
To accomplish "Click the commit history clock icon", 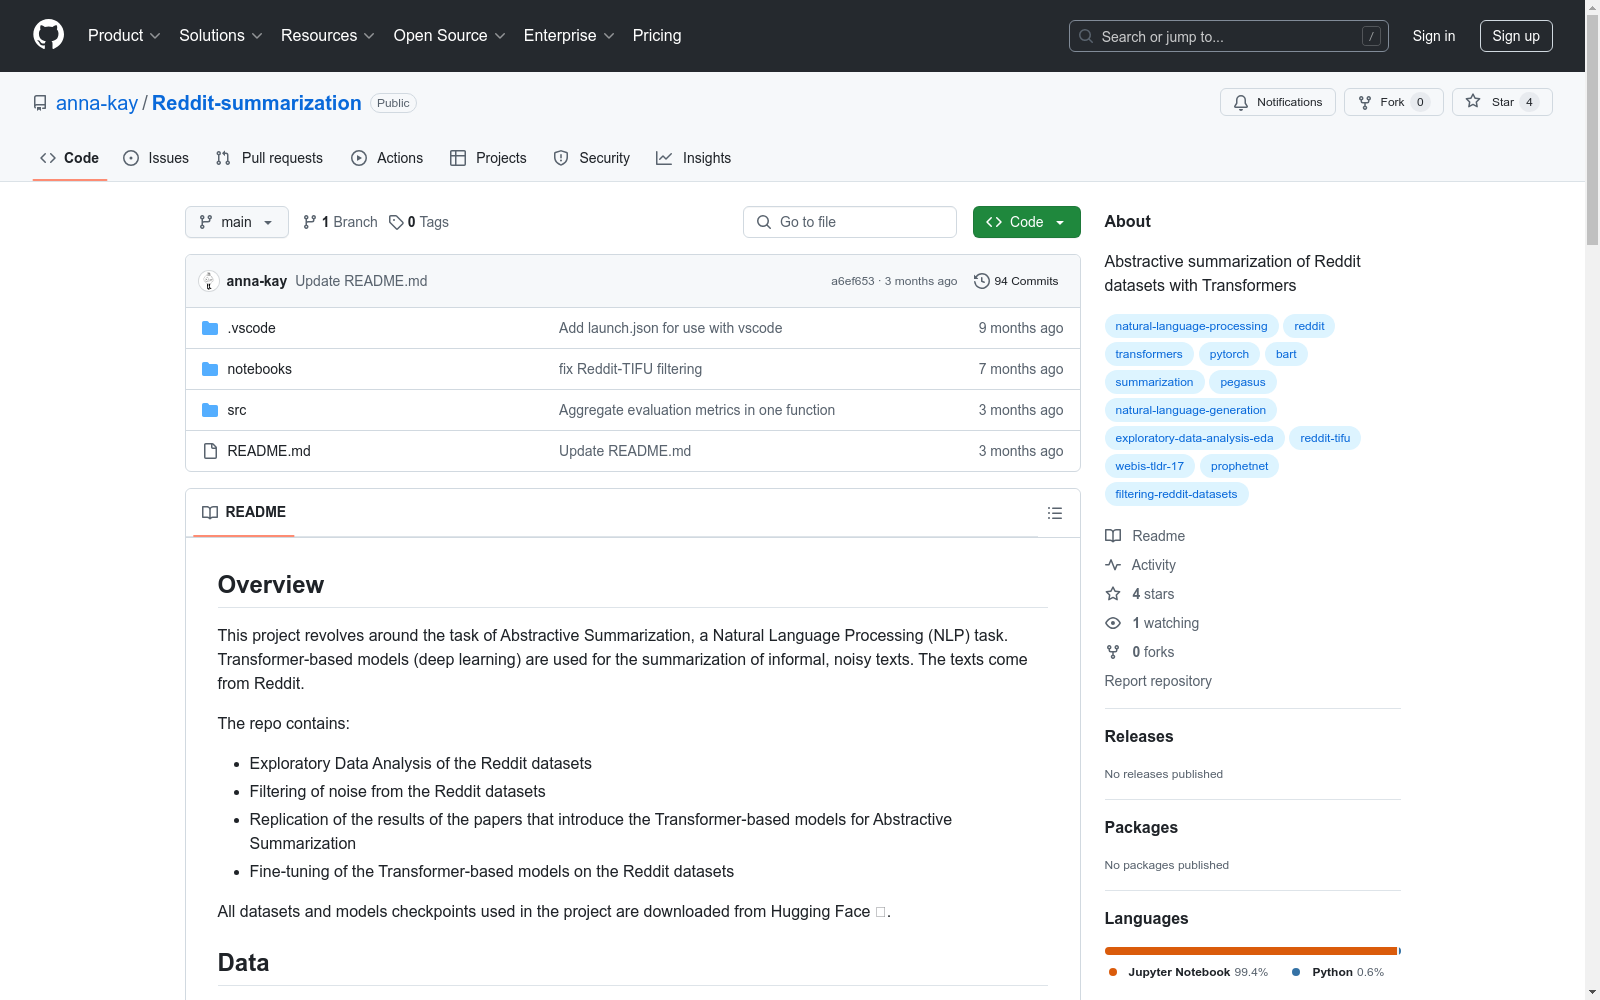I will 982,281.
